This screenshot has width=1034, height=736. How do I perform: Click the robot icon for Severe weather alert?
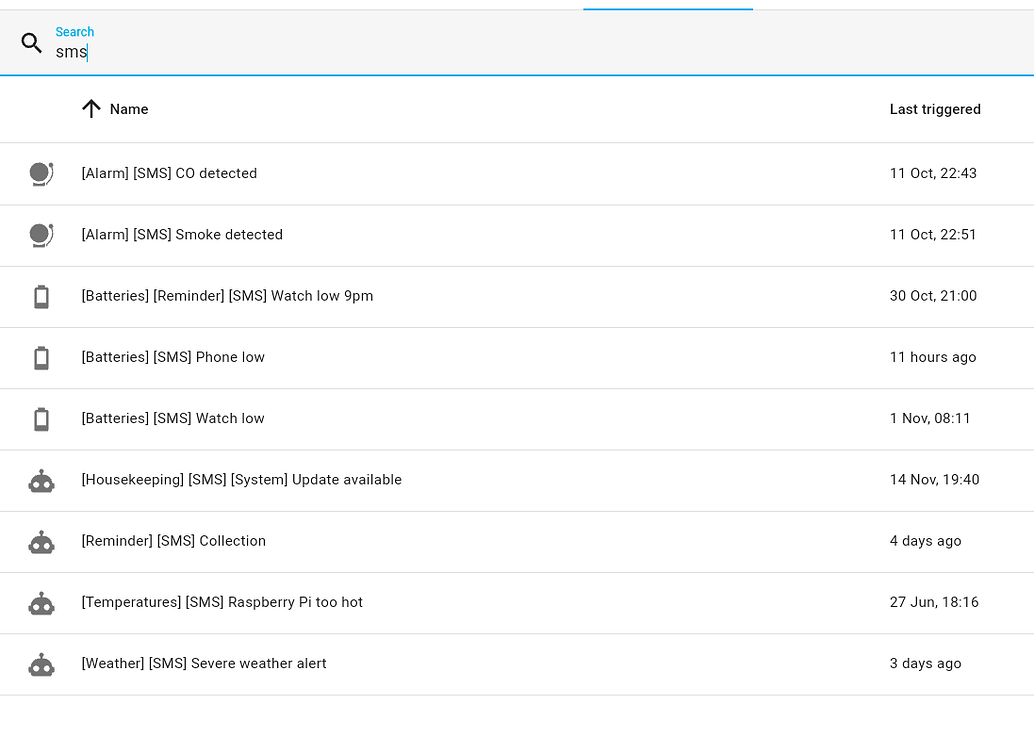[41, 663]
